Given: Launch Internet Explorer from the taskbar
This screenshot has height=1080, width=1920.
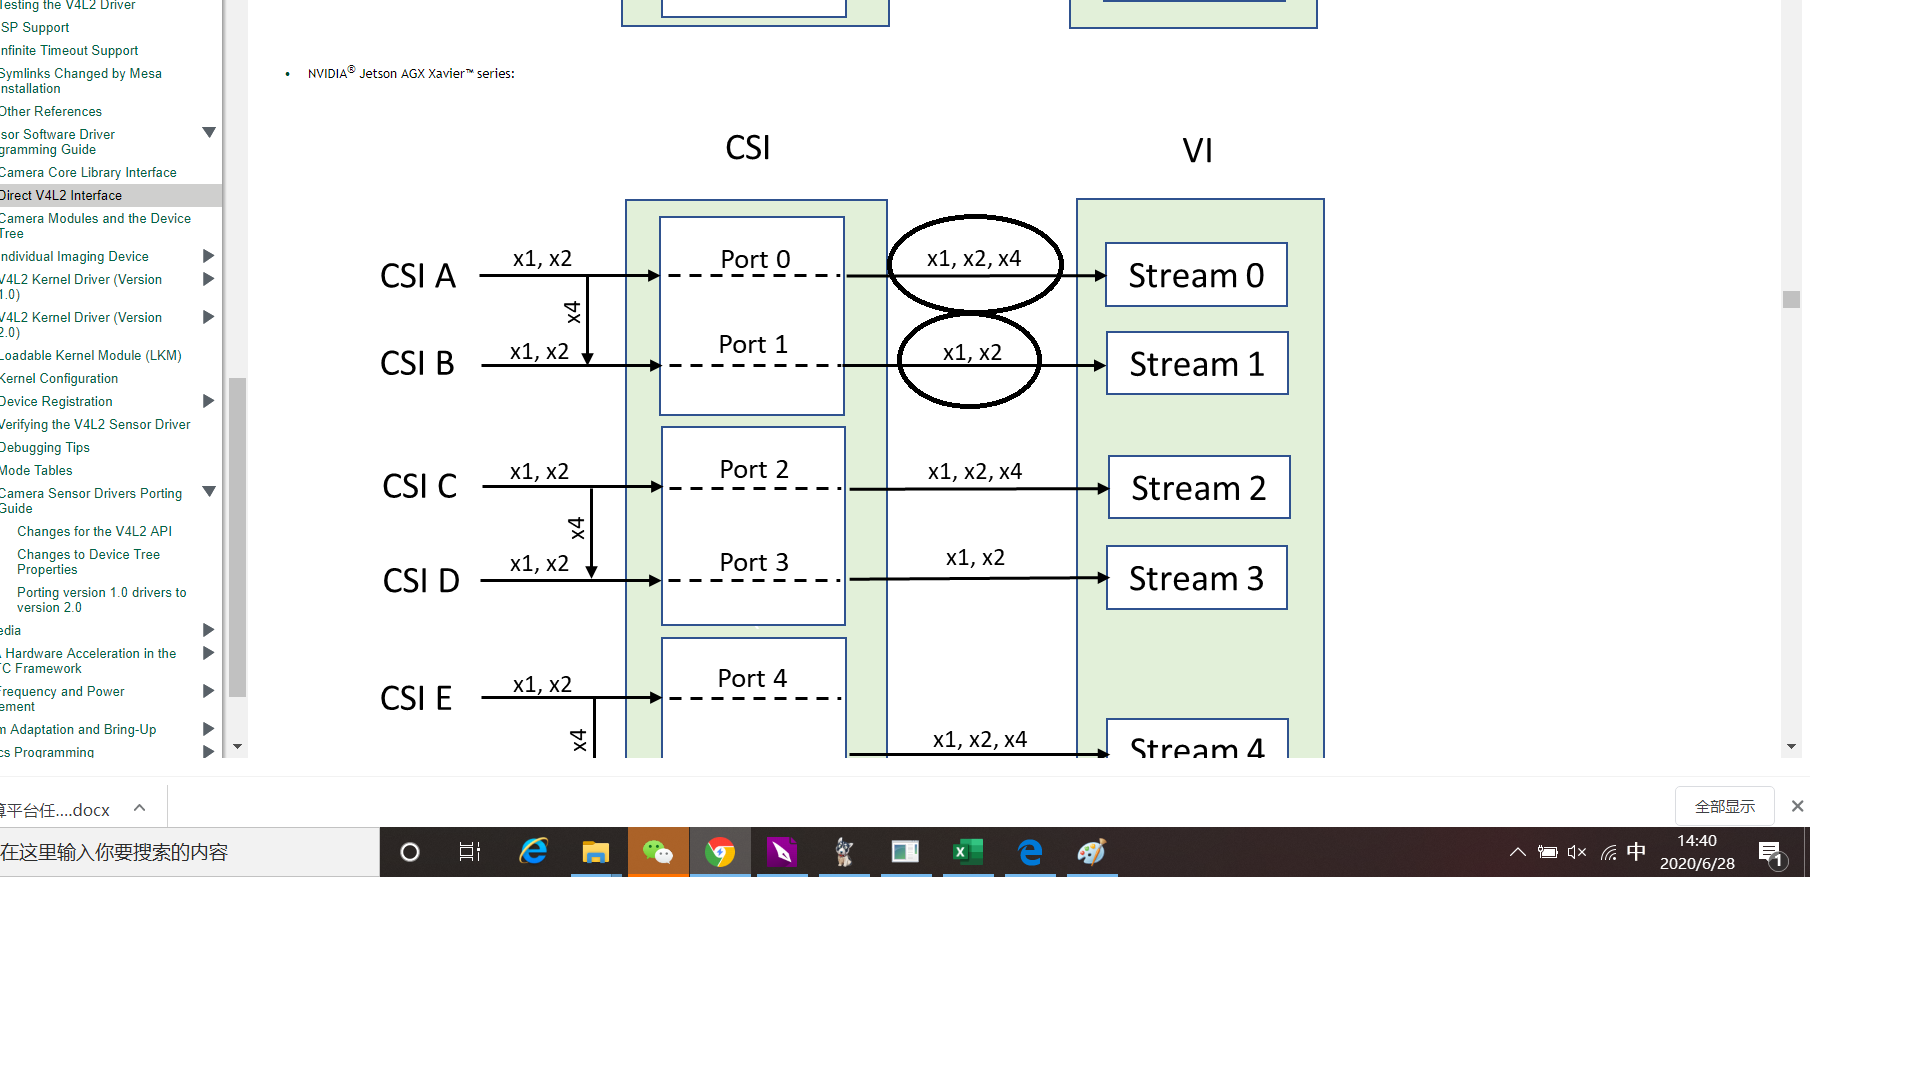Looking at the screenshot, I should [534, 852].
